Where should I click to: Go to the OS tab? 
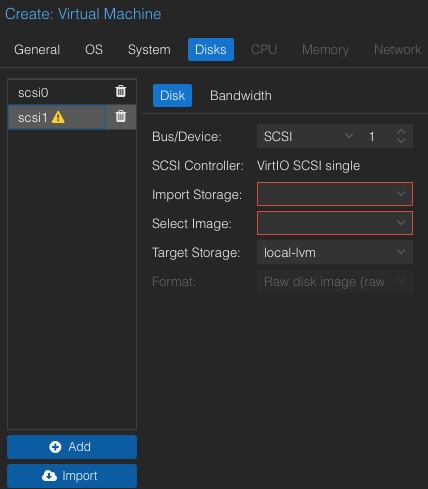[94, 50]
